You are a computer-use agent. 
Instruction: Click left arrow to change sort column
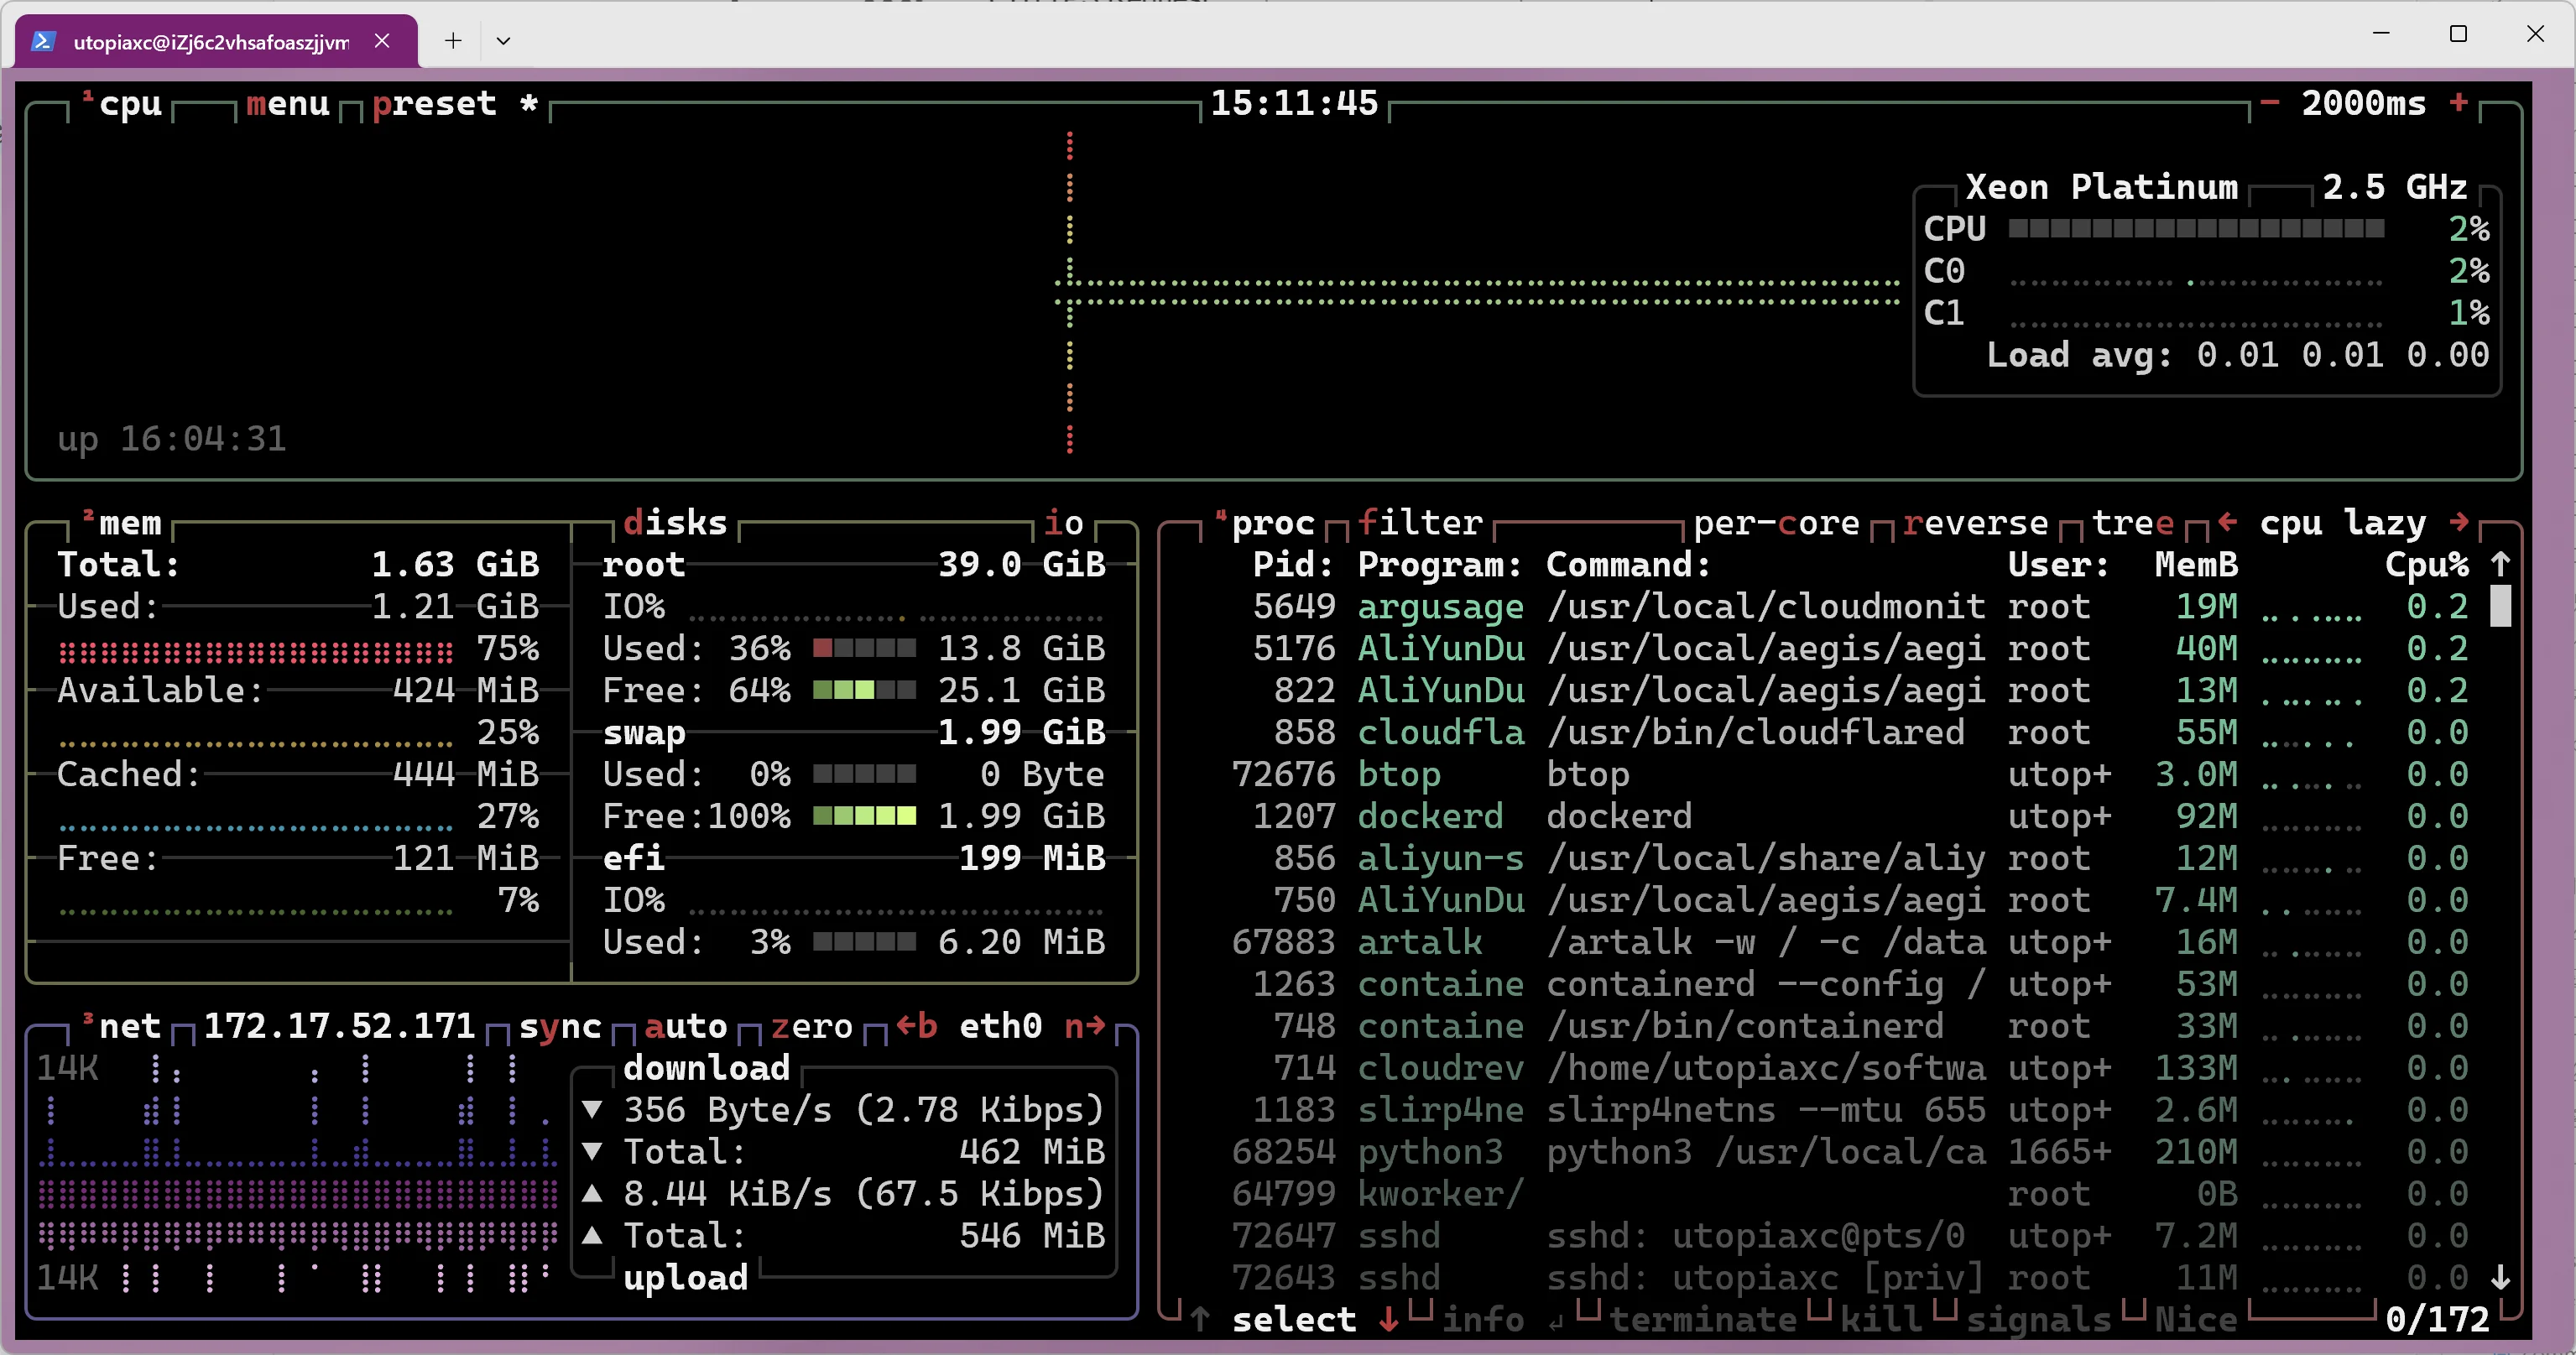pyautogui.click(x=2227, y=522)
